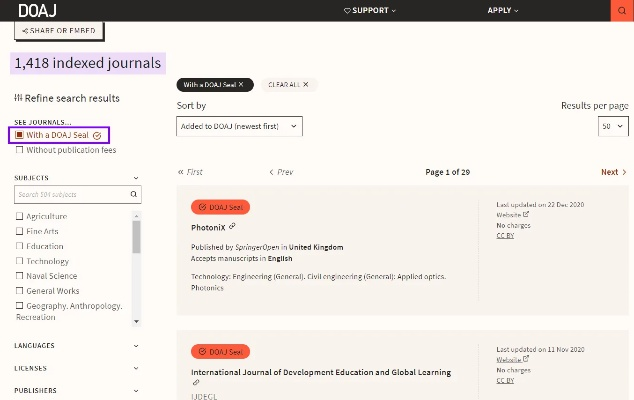This screenshot has width=634, height=400.
Task: Open the 'Added to DOAJ (newest first)' sort dropdown
Action: point(240,126)
